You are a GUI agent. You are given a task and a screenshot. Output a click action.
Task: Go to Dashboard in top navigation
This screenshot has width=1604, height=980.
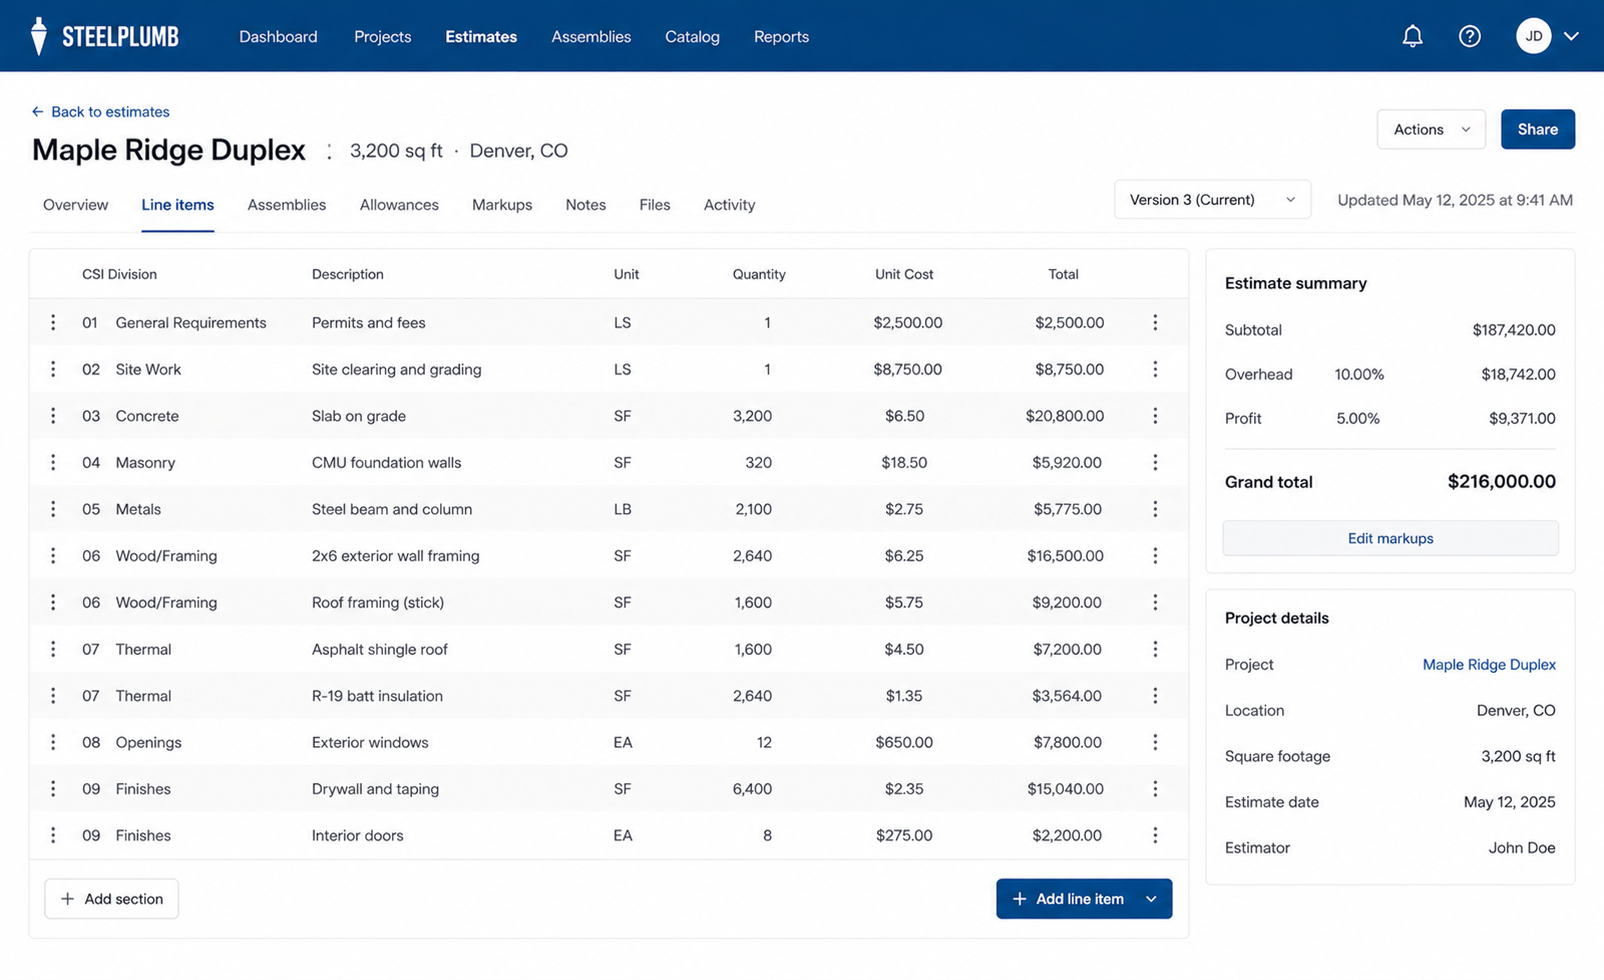click(278, 37)
